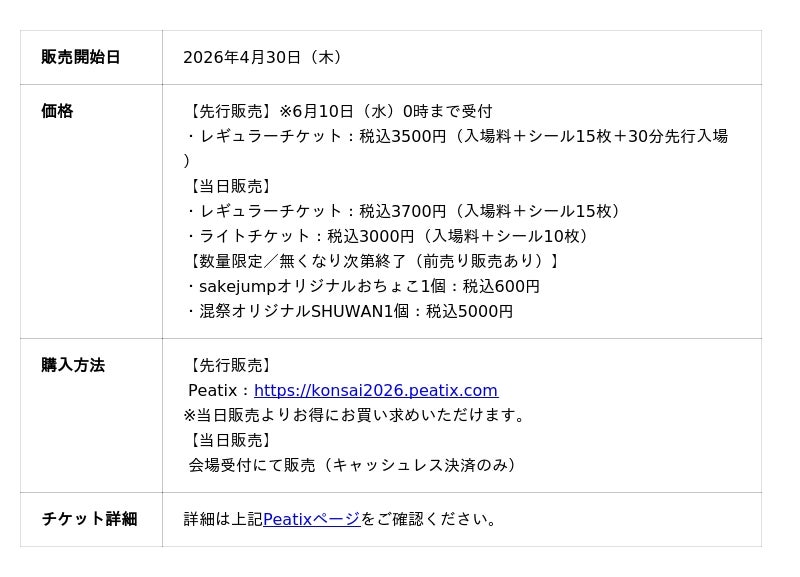
Task: Click the Peatixページ link
Action: tap(311, 519)
